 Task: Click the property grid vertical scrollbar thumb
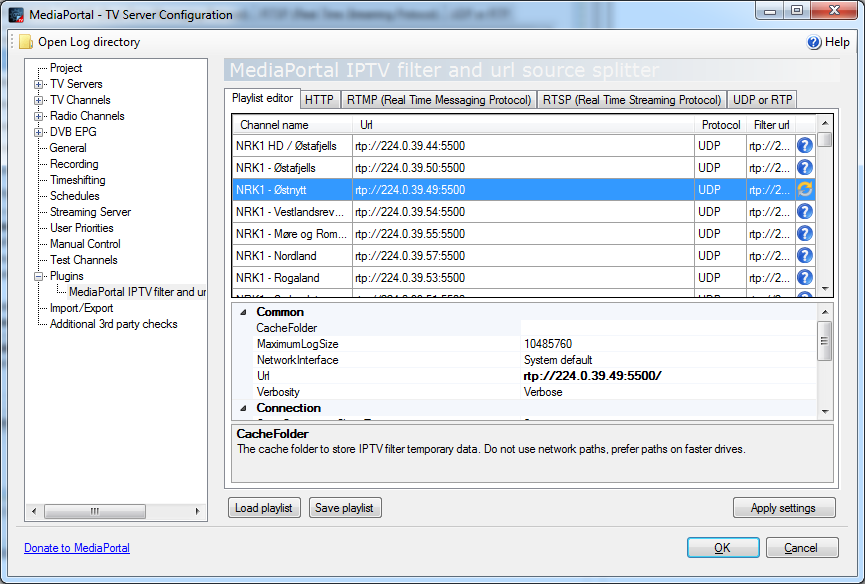pyautogui.click(x=825, y=340)
